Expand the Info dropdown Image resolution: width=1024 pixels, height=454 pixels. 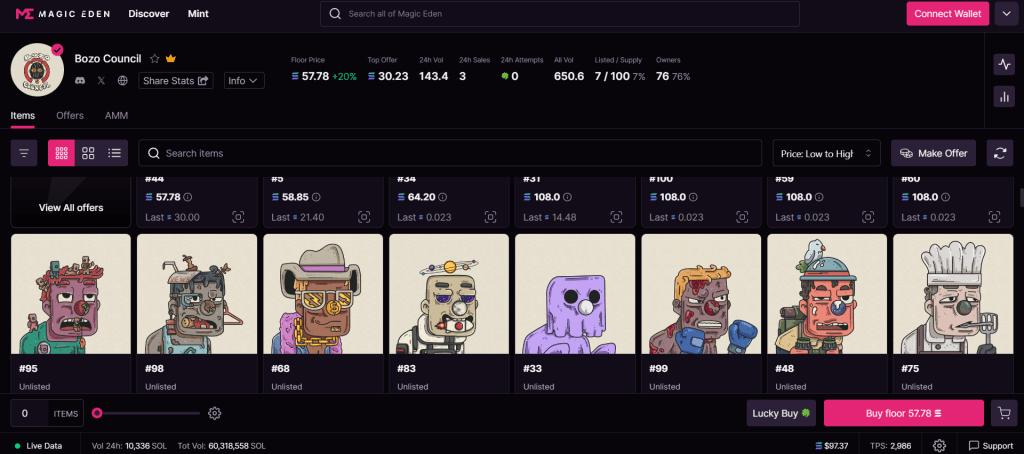pyautogui.click(x=243, y=80)
